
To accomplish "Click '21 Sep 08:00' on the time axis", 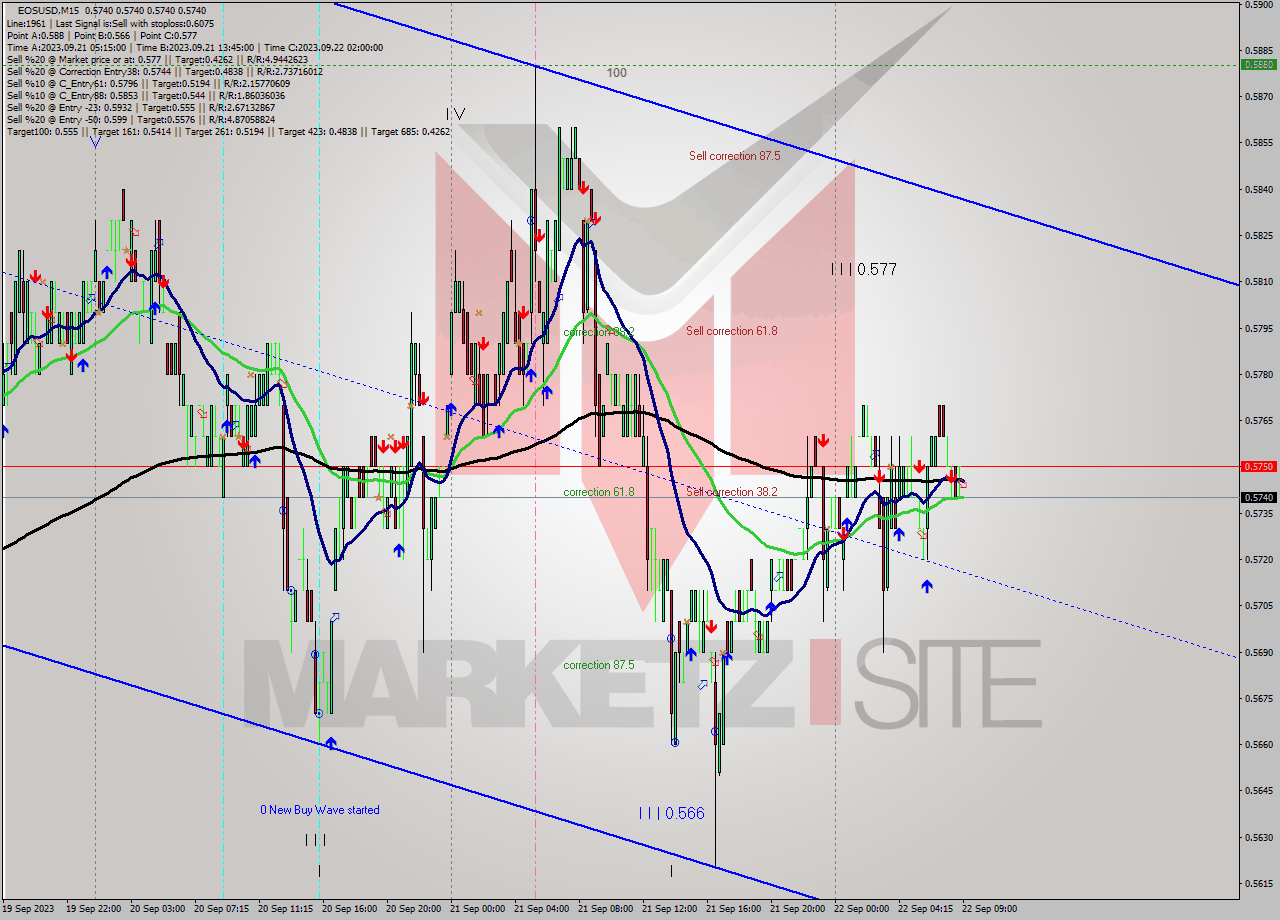I will pyautogui.click(x=607, y=909).
